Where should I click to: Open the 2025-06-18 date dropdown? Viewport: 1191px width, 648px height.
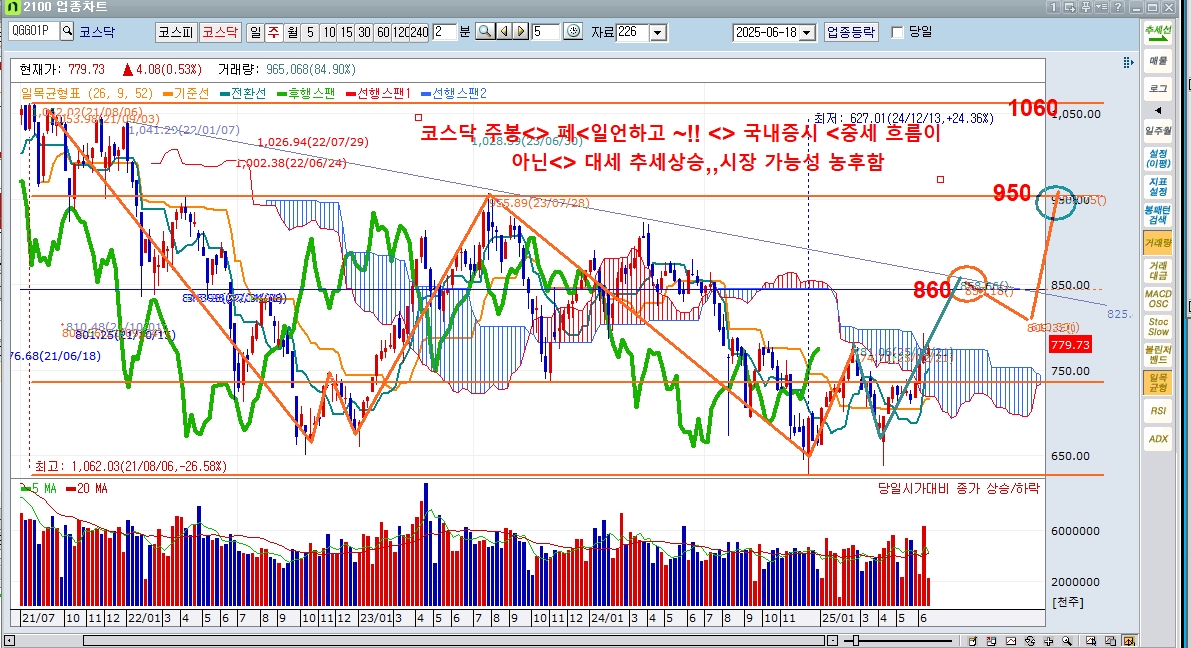tap(807, 33)
